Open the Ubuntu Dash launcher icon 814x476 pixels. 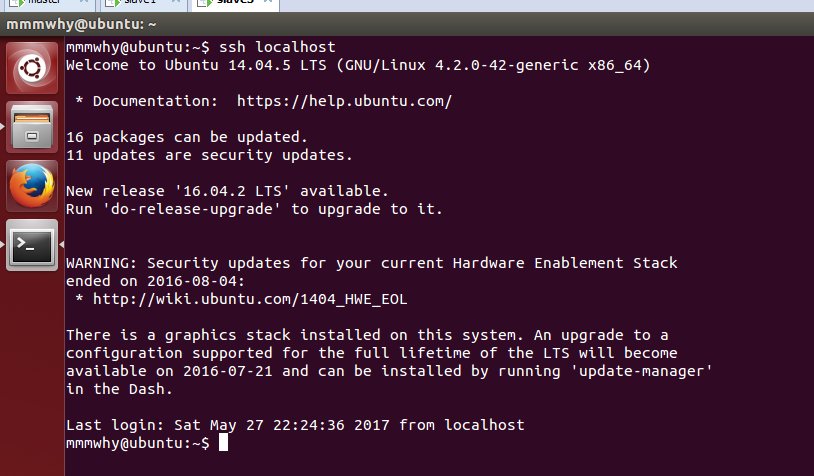point(32,70)
